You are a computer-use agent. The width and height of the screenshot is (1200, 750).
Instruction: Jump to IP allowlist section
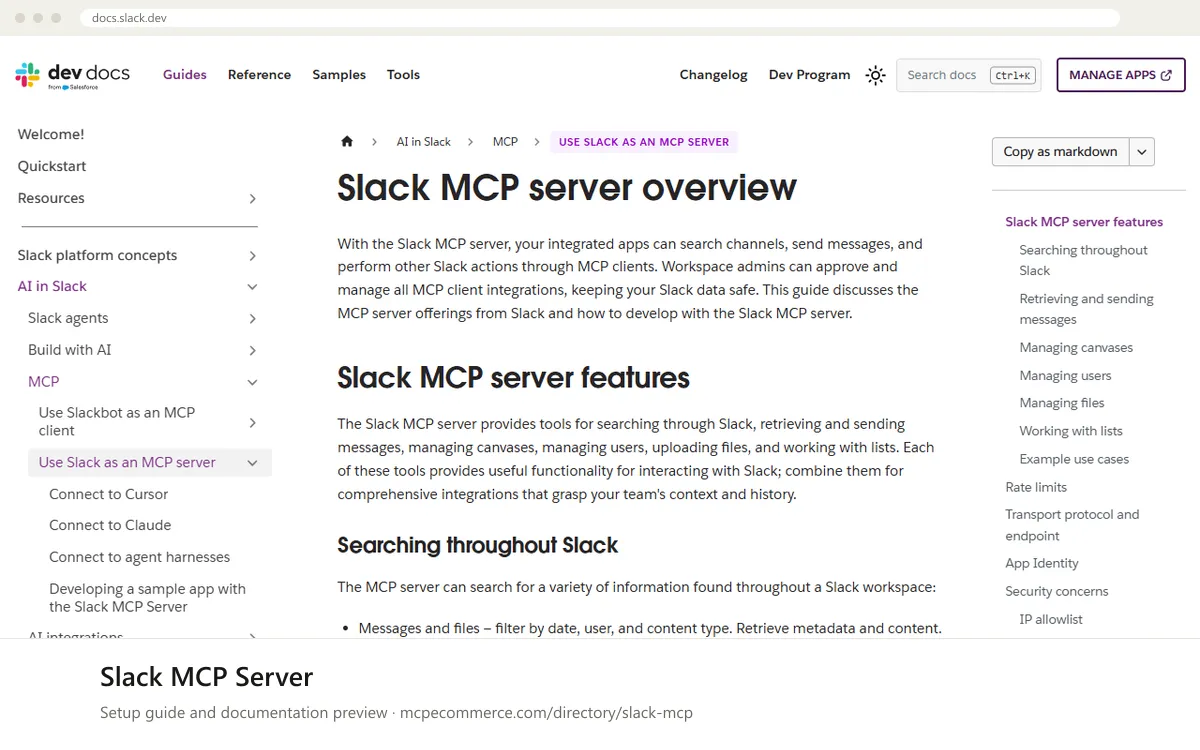(1051, 619)
